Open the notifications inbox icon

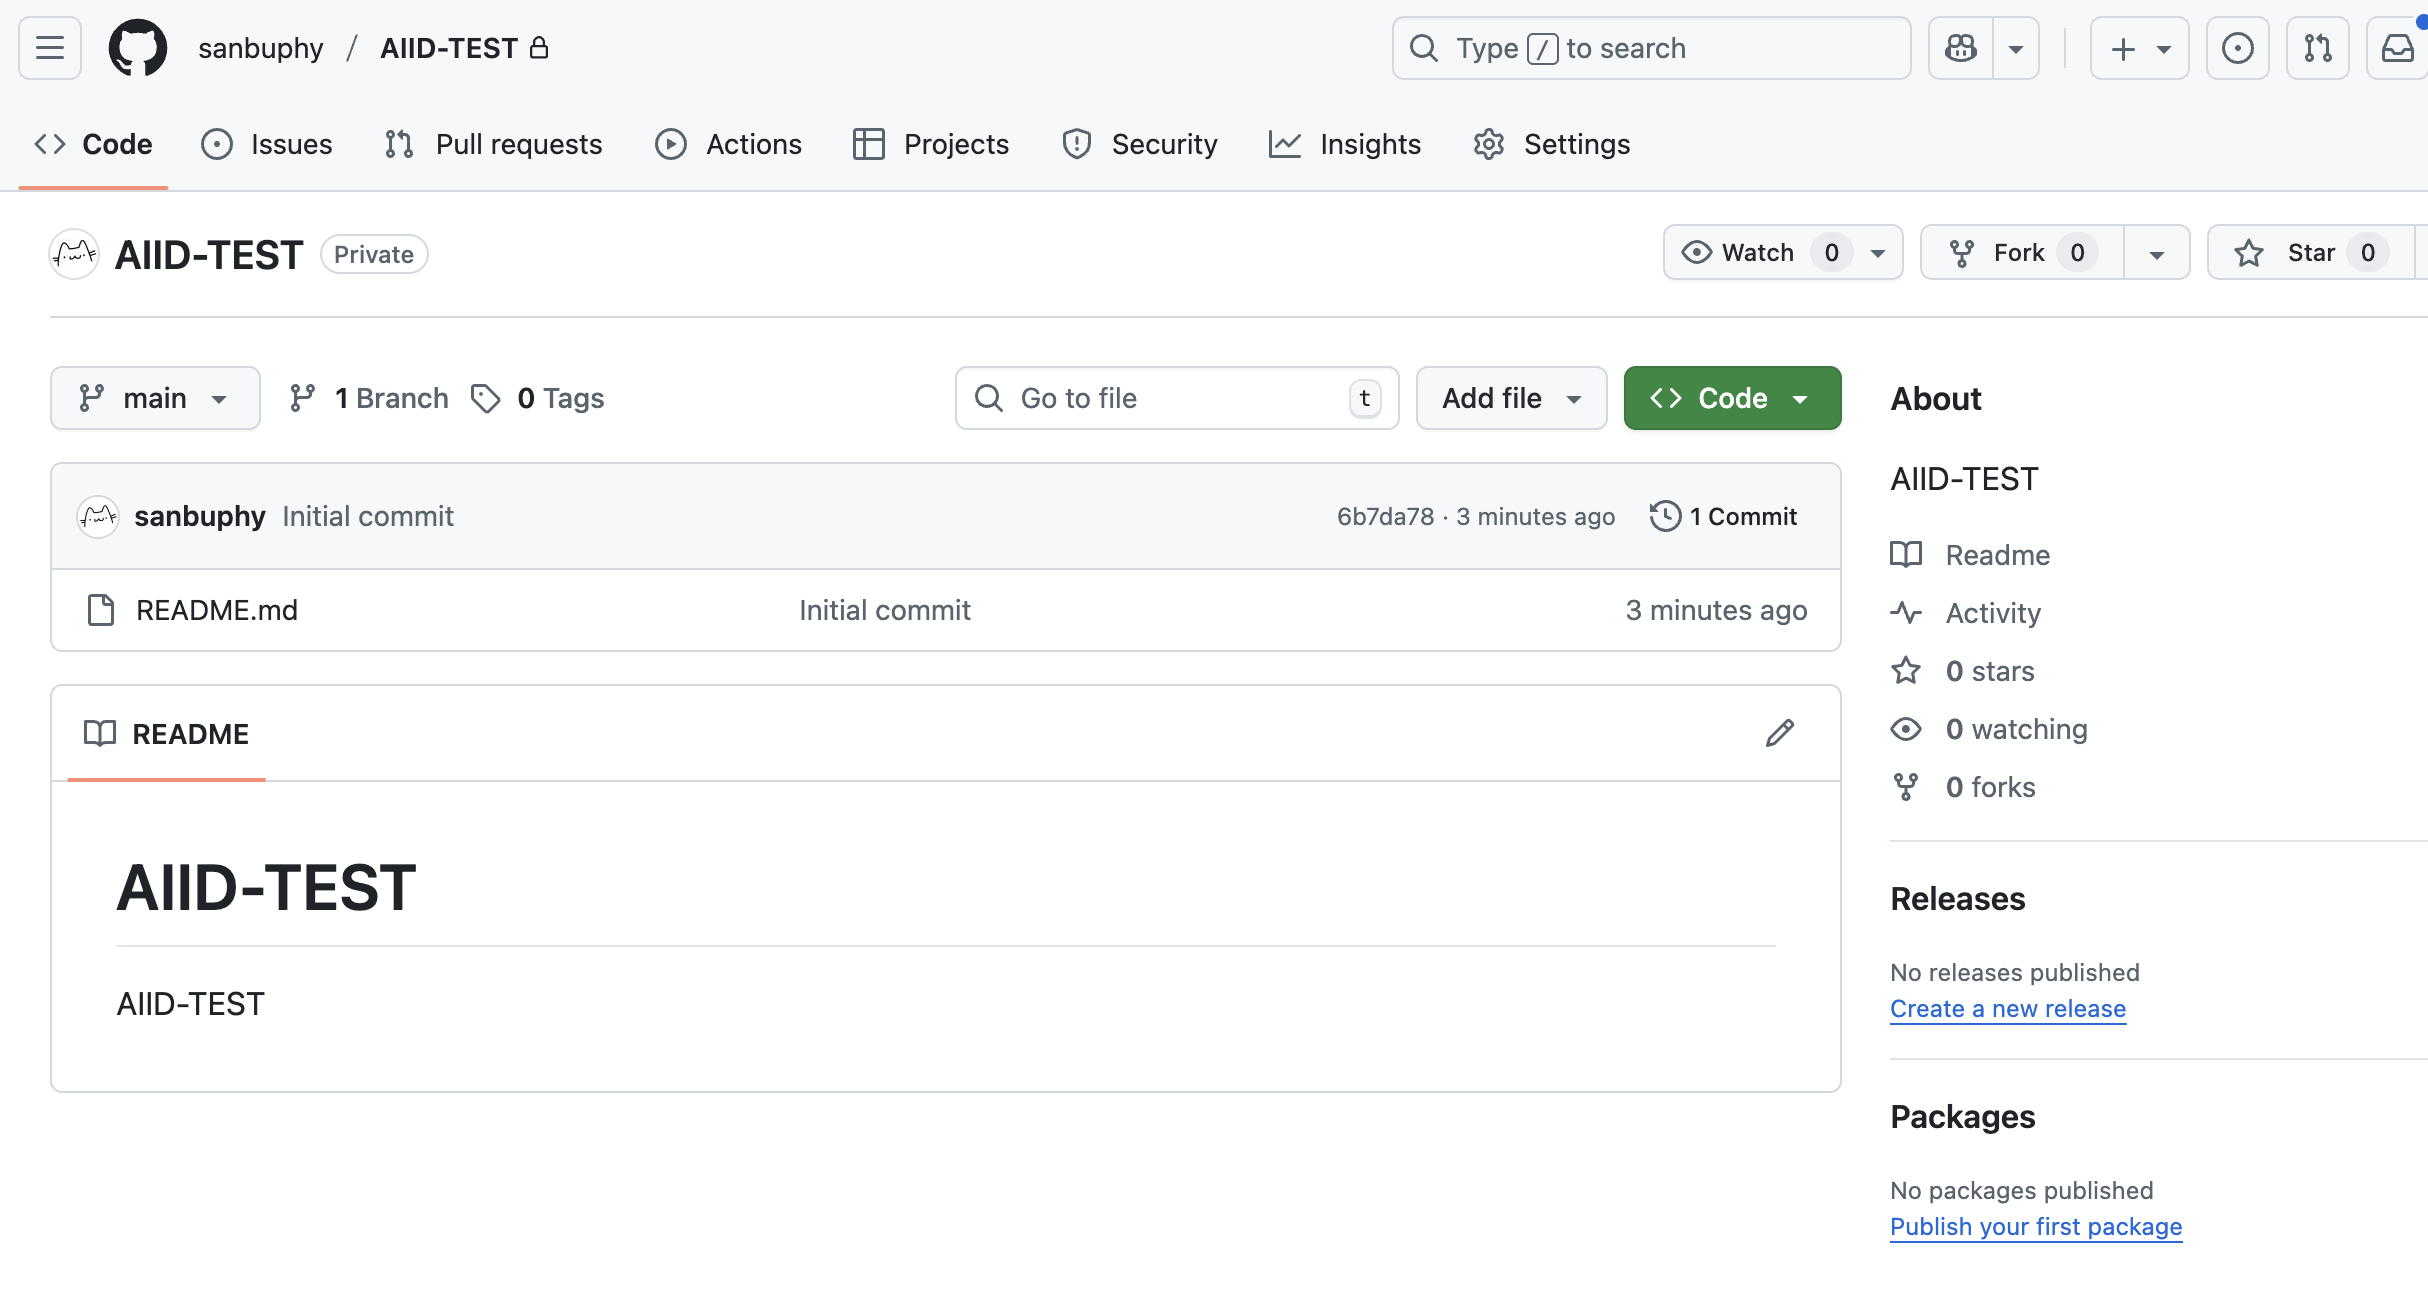click(x=2397, y=48)
